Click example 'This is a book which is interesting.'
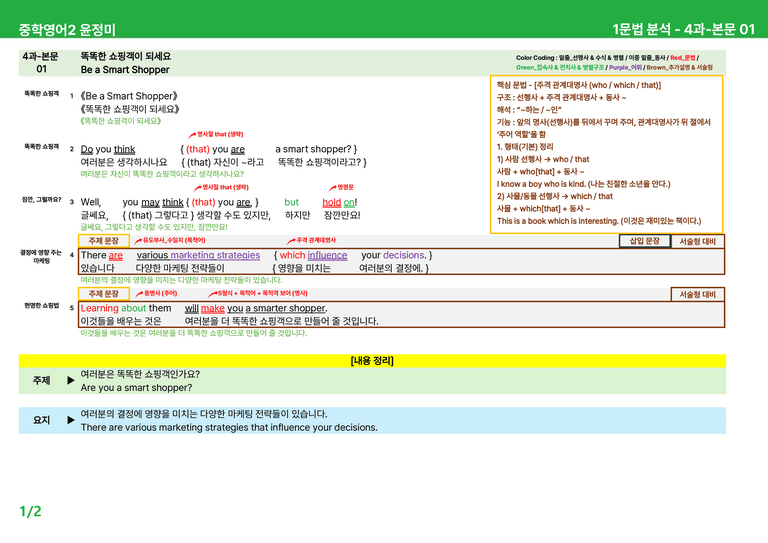The height and width of the screenshot is (543, 768). point(558,221)
